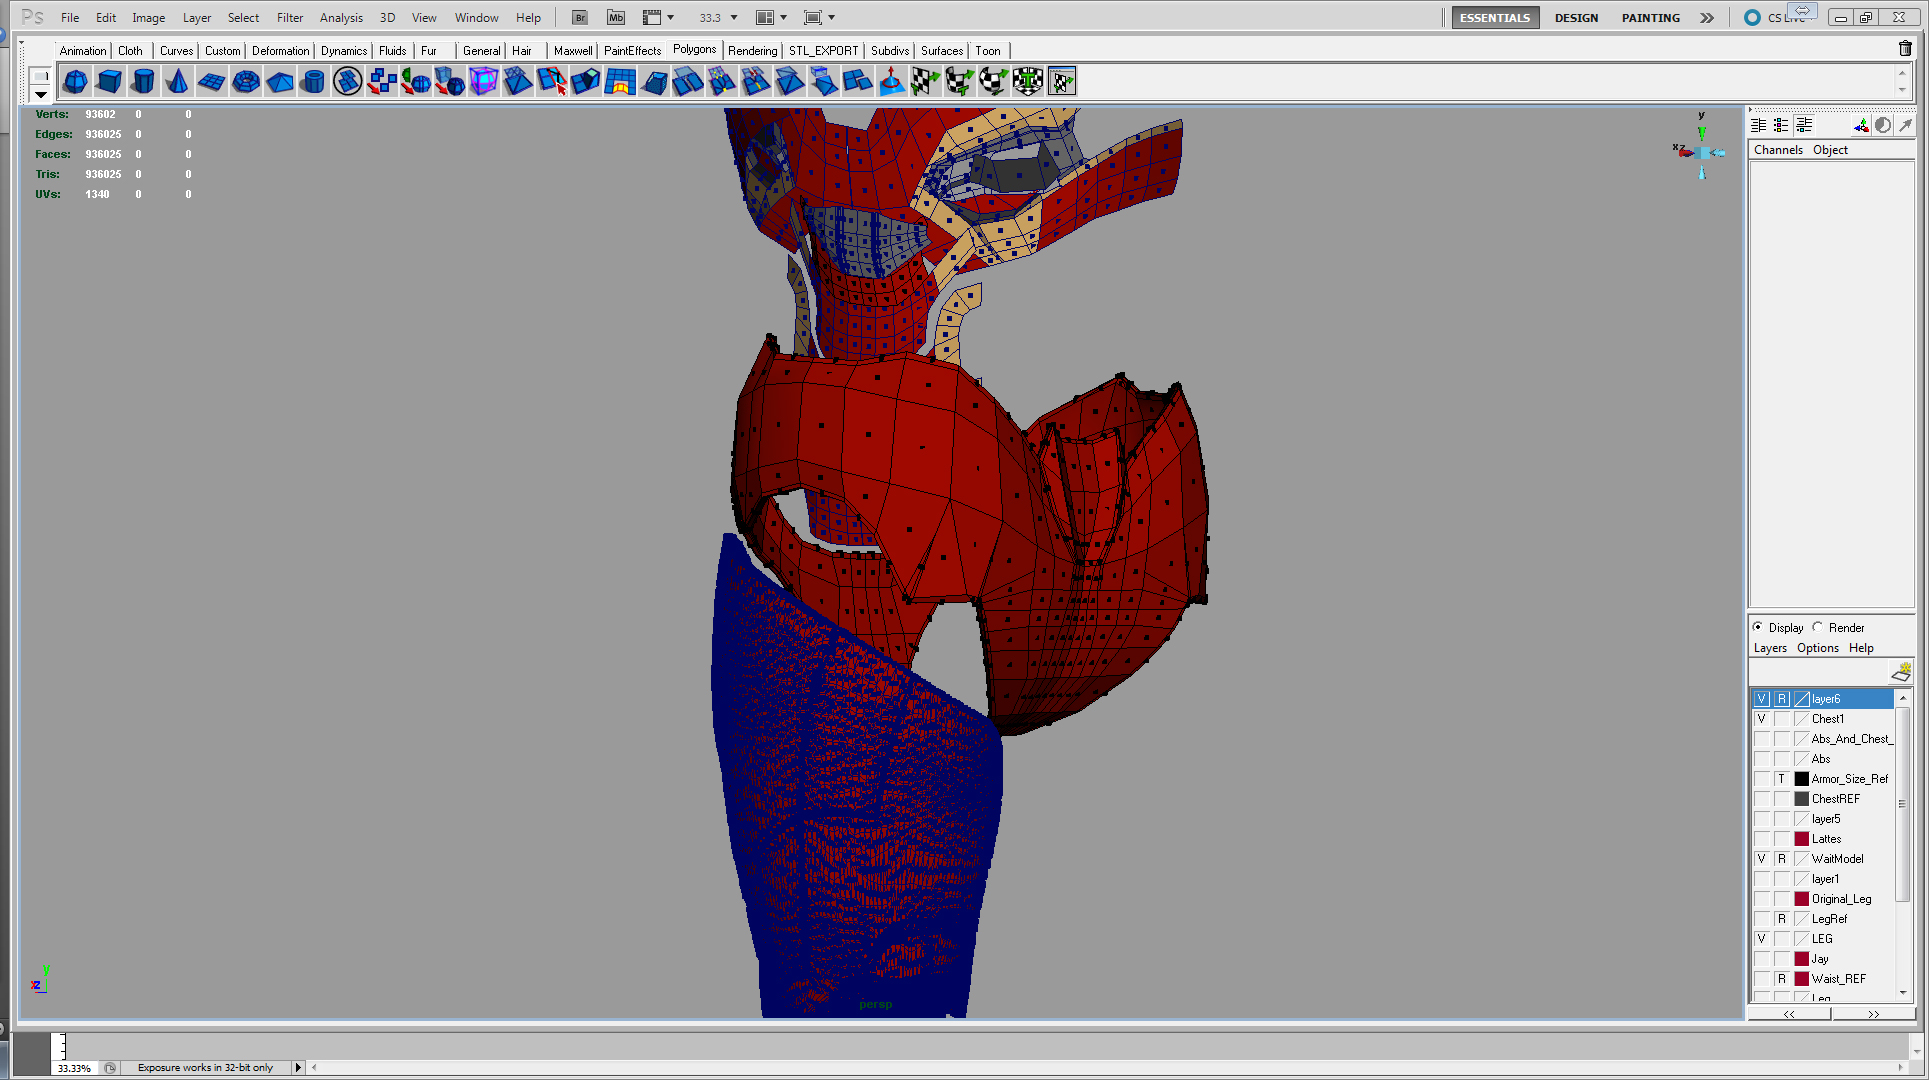The height and width of the screenshot is (1080, 1929).
Task: Open status bar info flyout arrow
Action: (297, 1067)
